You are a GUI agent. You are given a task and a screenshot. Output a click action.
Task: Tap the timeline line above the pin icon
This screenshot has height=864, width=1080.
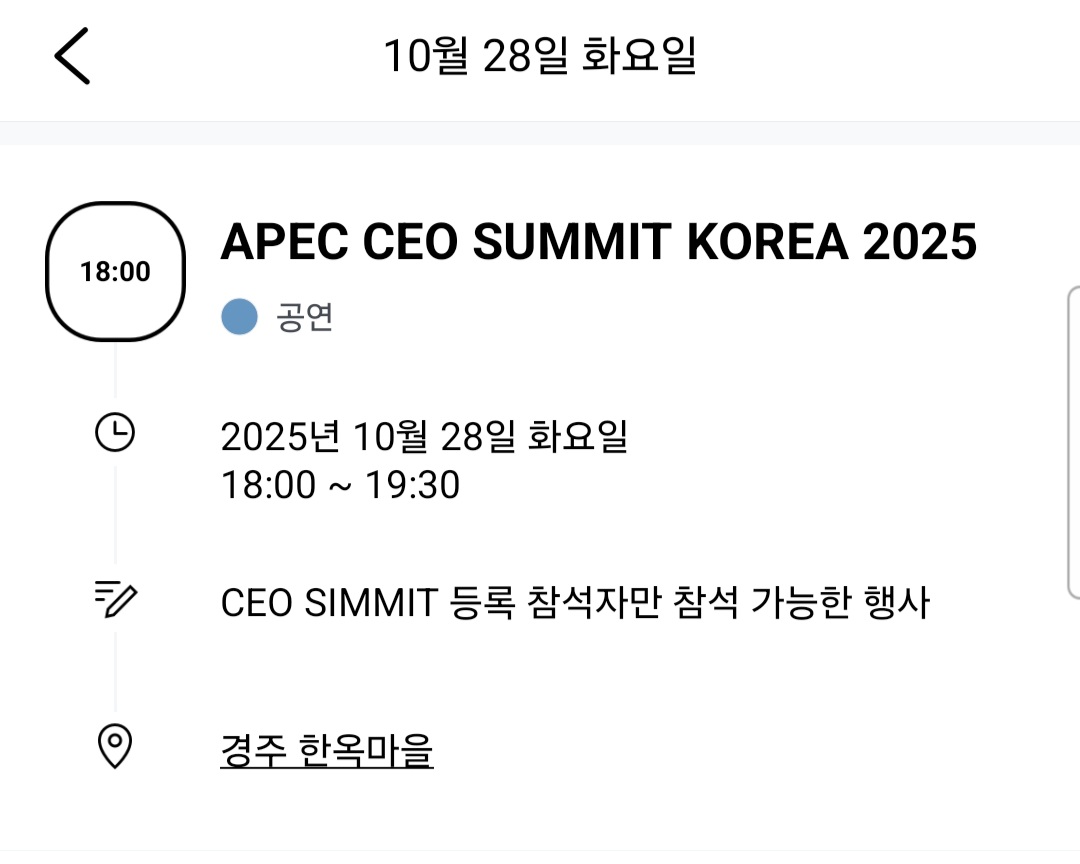pos(115,670)
